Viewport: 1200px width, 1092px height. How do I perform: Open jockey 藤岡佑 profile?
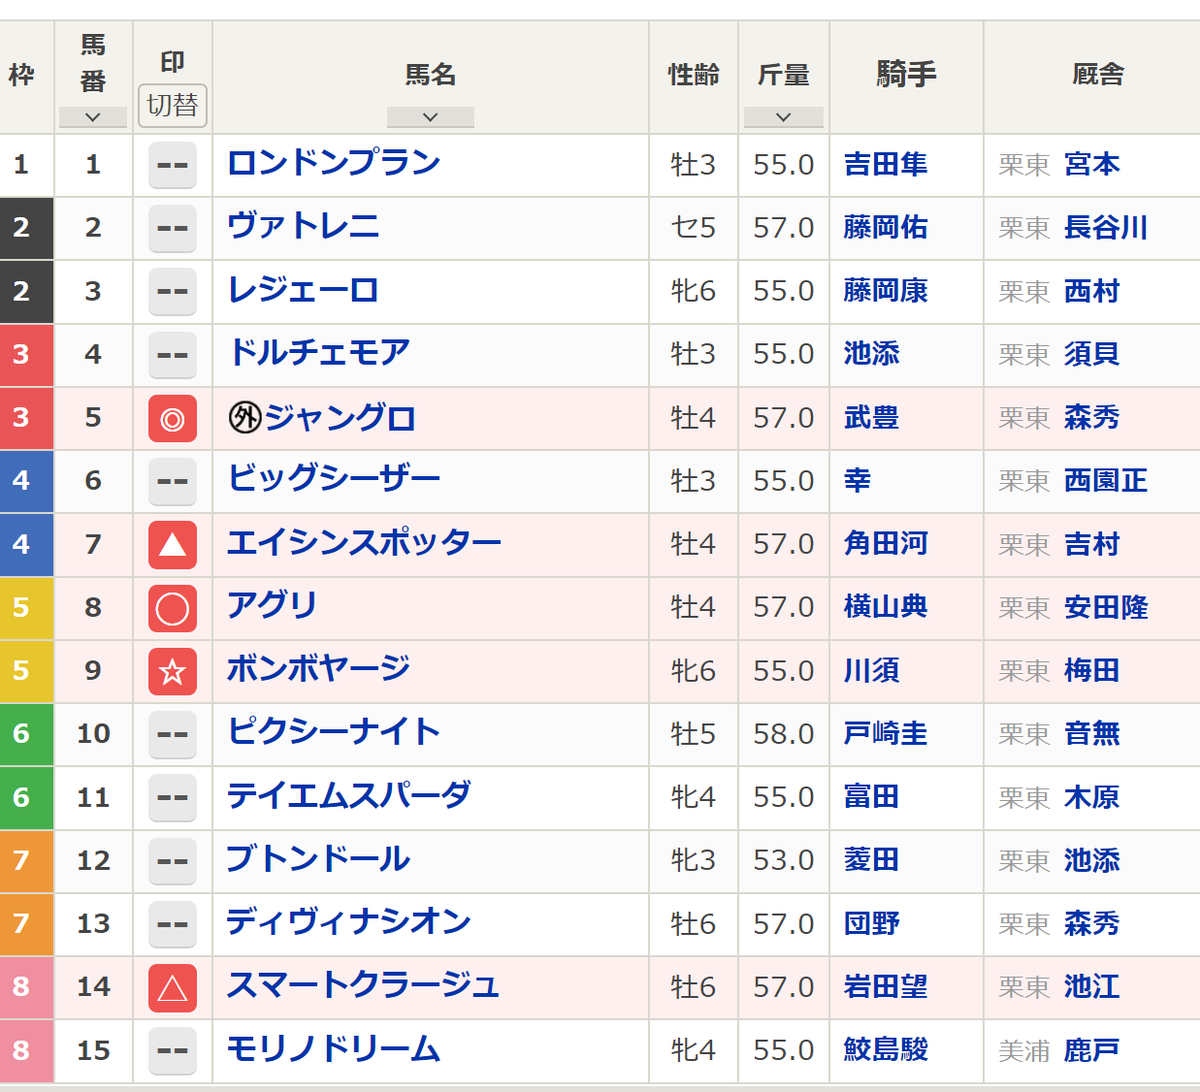(x=886, y=228)
